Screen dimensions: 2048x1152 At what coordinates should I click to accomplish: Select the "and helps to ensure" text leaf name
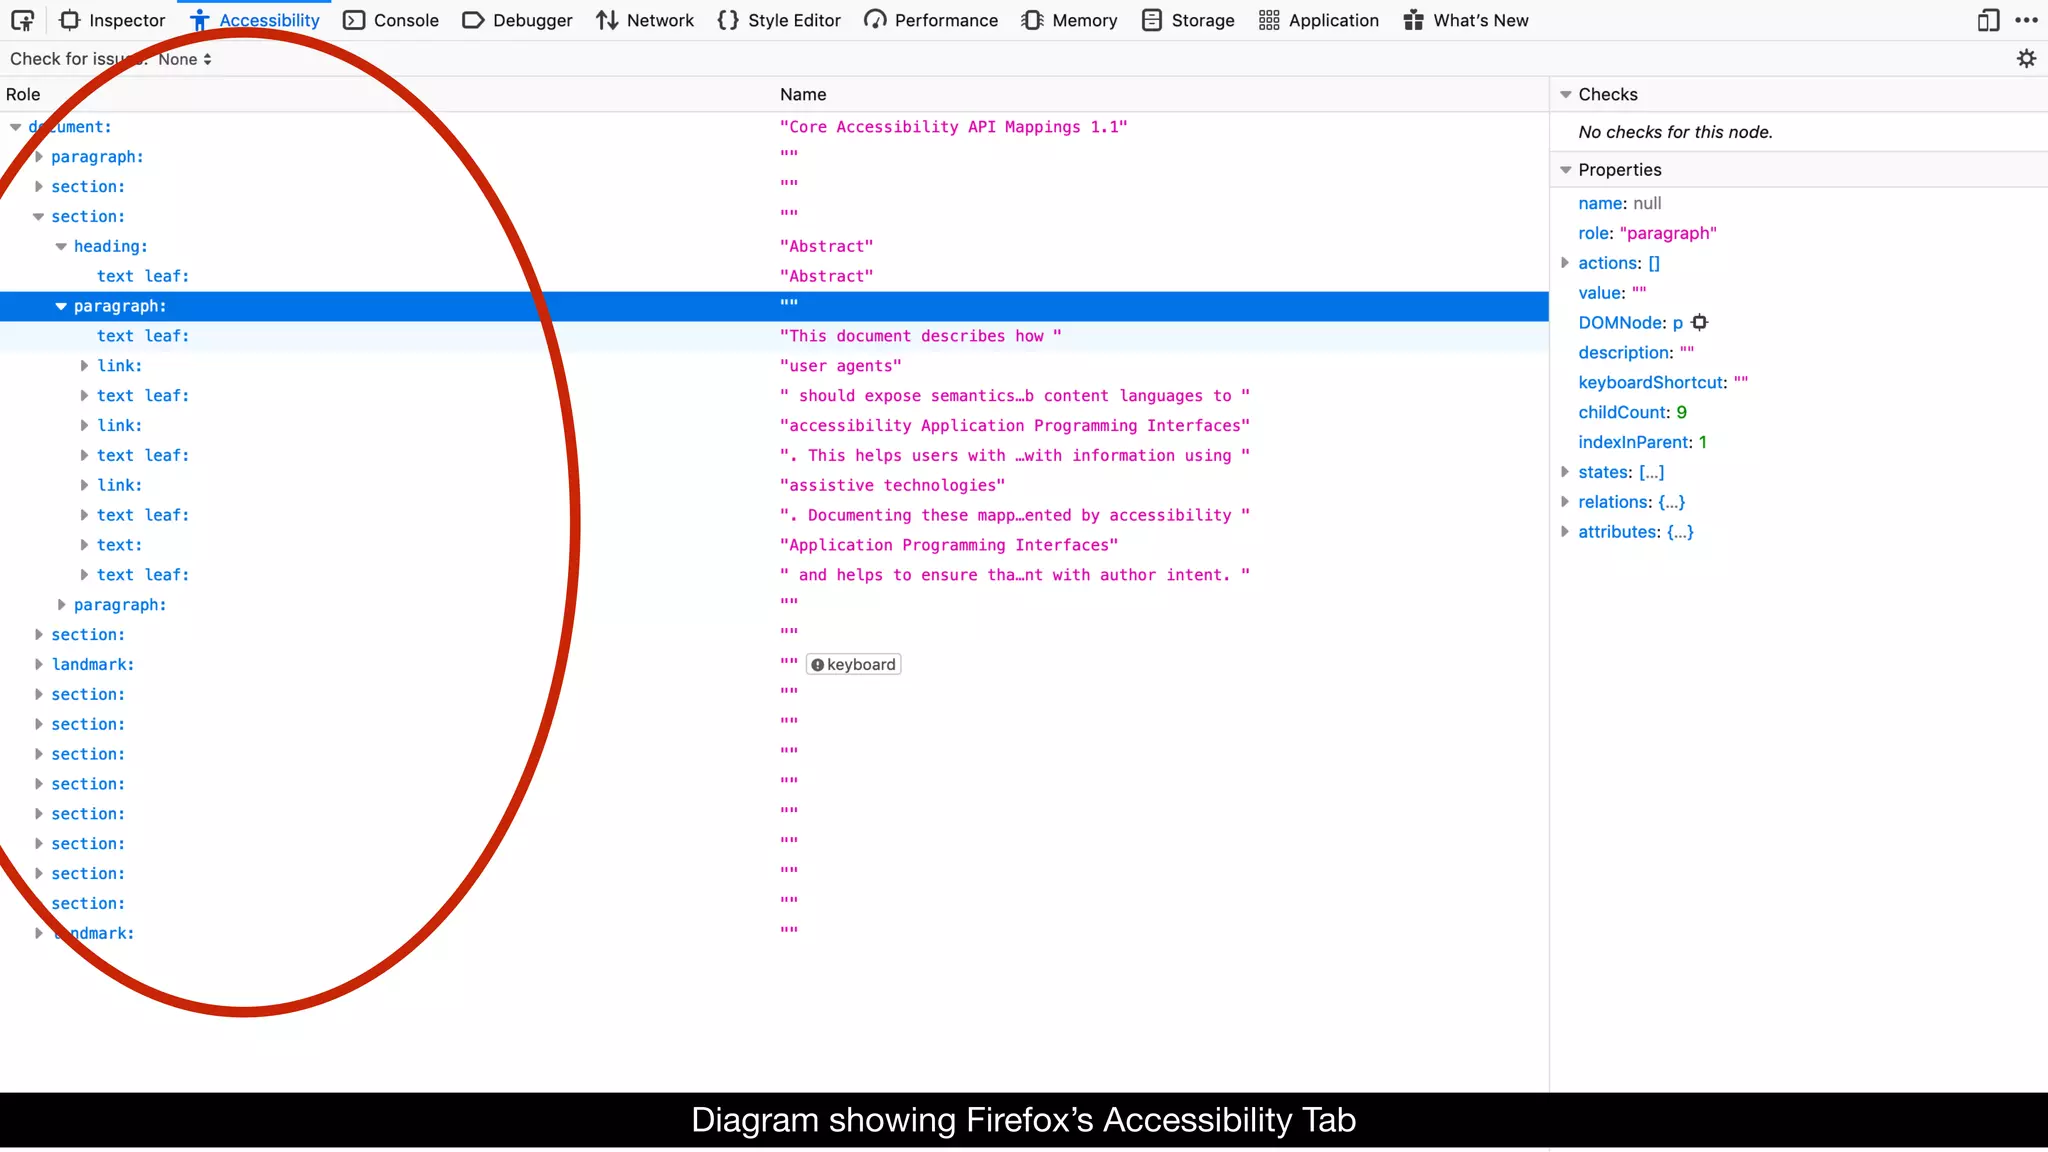1014,575
